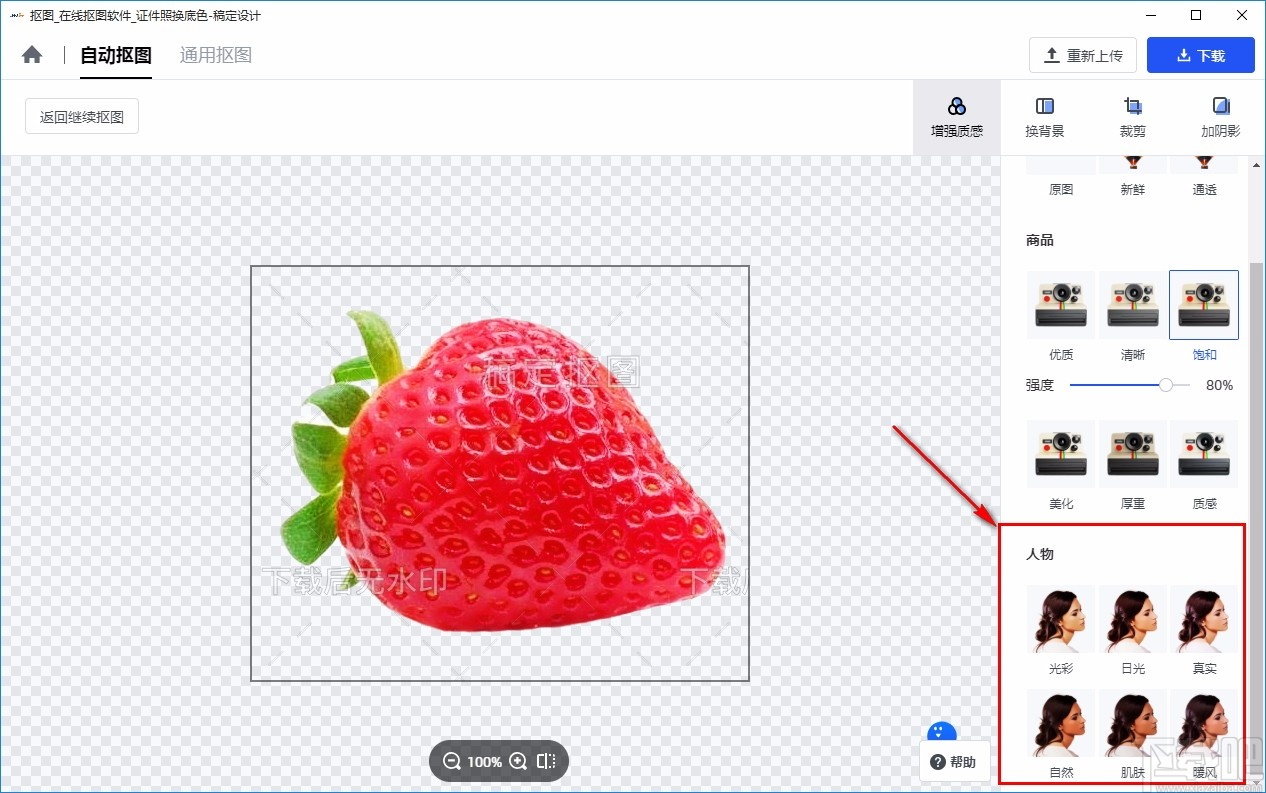The image size is (1266, 793).
Task: Click the app logo in title bar
Action: click(x=17, y=16)
